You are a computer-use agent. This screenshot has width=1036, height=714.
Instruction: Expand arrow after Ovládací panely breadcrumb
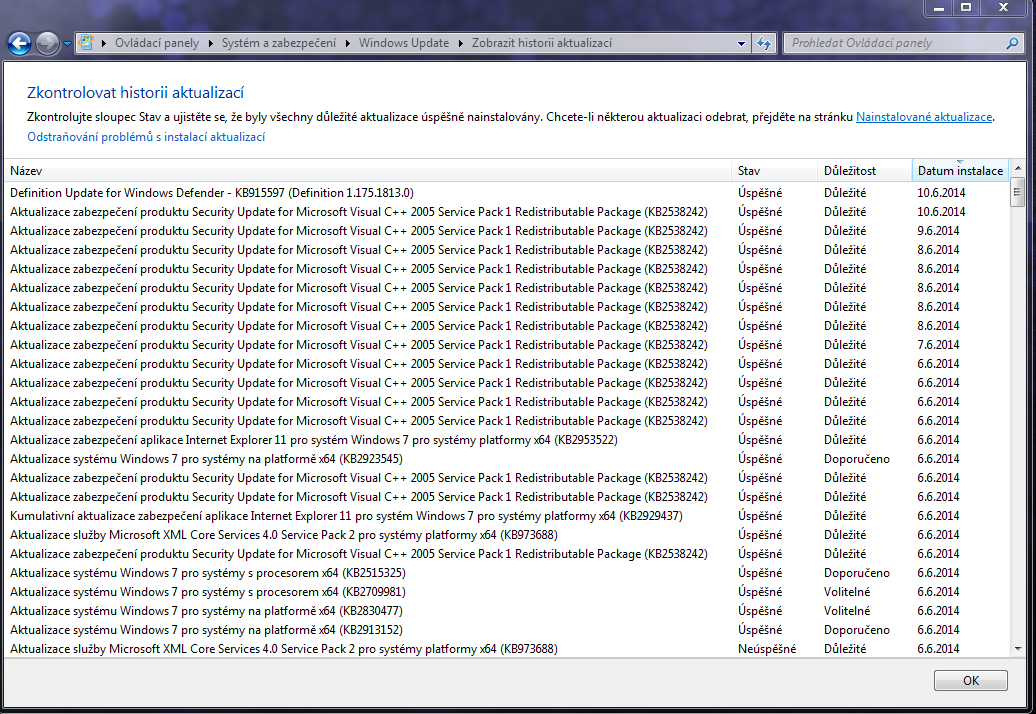[x=211, y=44]
